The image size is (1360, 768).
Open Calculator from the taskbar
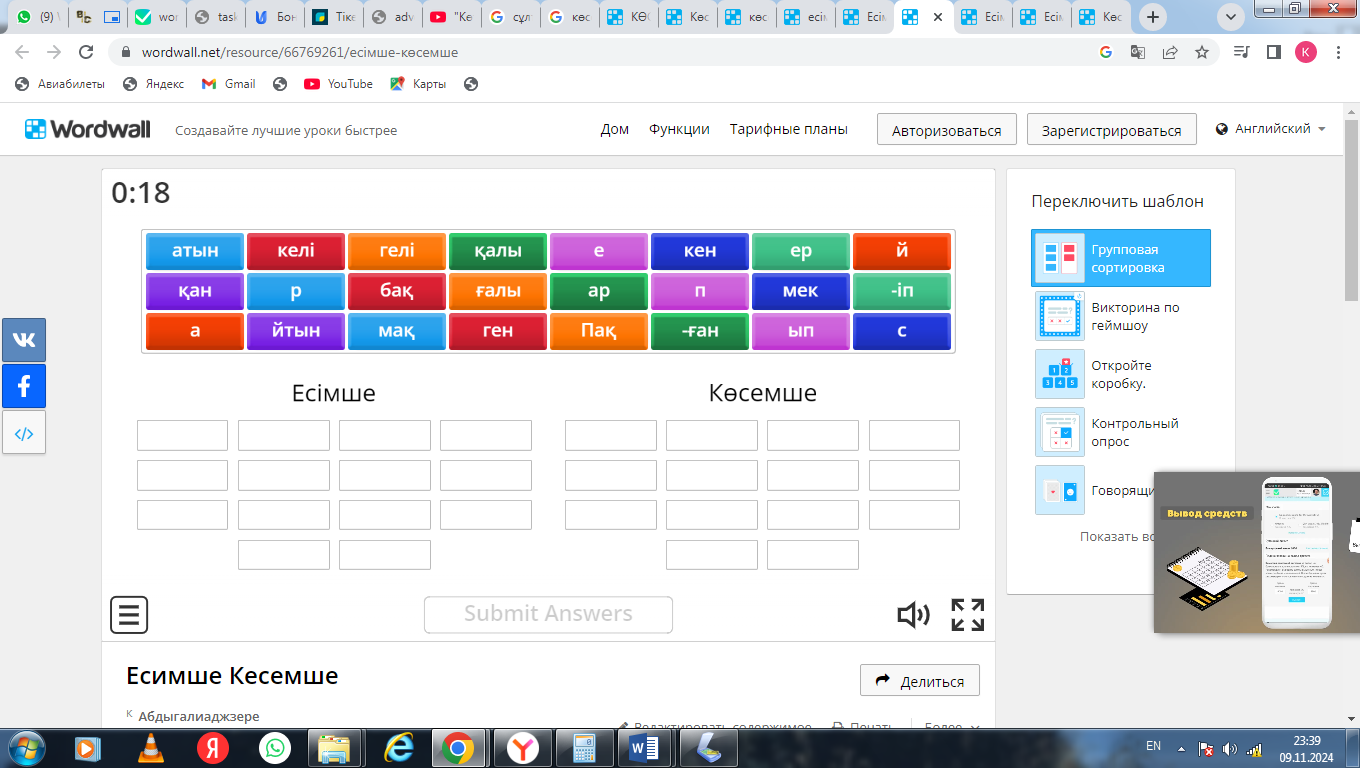pos(583,748)
